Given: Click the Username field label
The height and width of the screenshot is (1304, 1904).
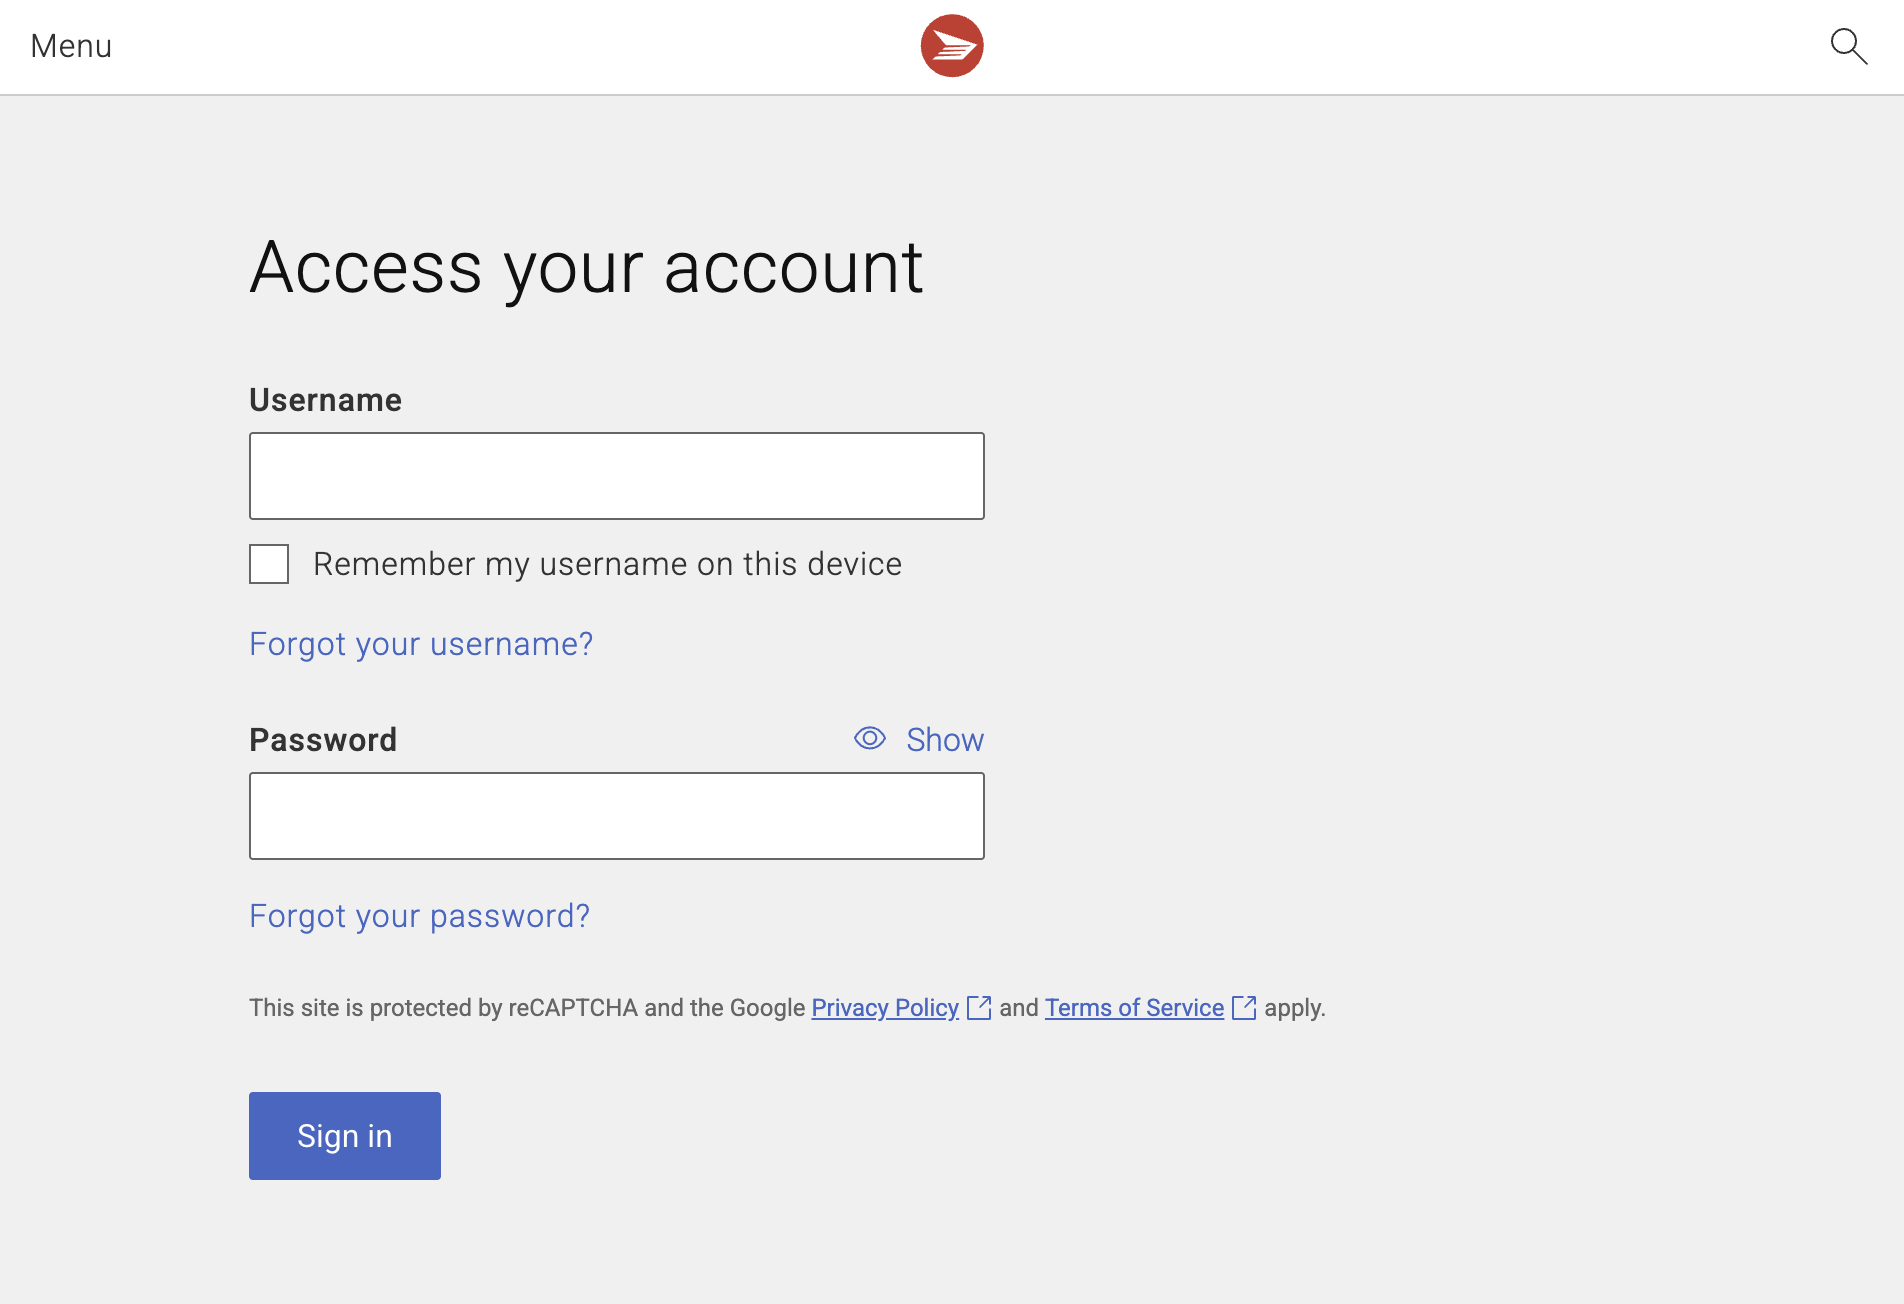Looking at the screenshot, I should point(325,400).
